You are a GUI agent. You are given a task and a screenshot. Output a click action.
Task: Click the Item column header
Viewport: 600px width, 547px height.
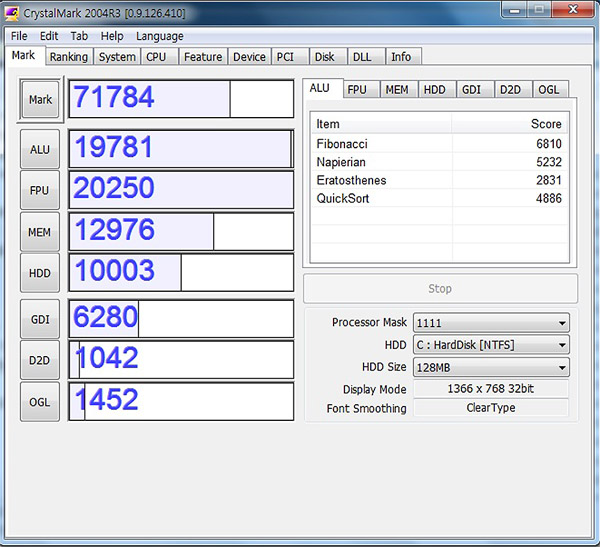pos(382,124)
